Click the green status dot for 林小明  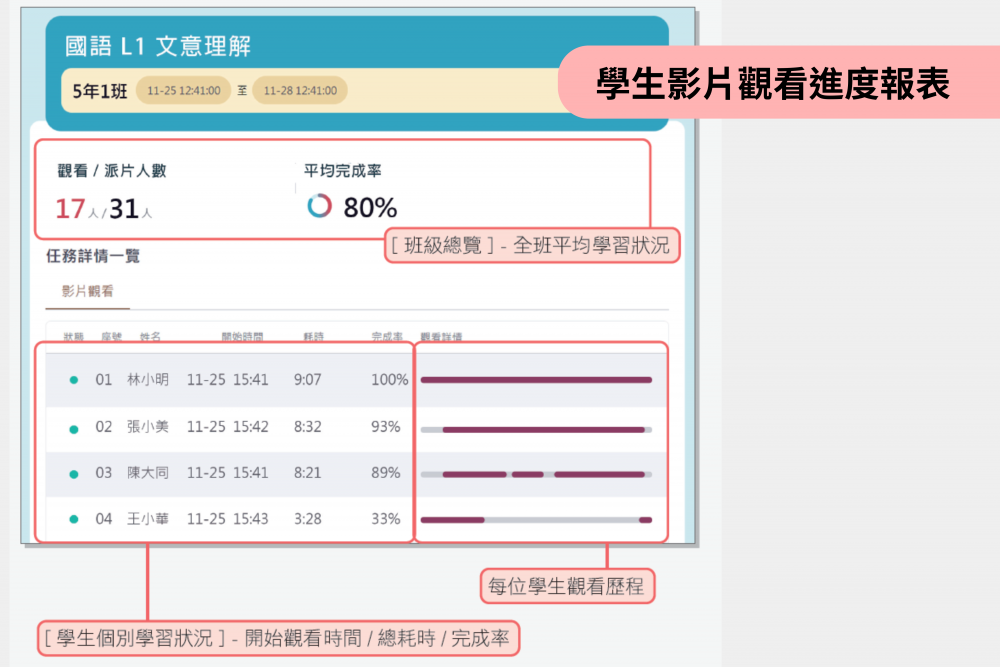click(73, 380)
